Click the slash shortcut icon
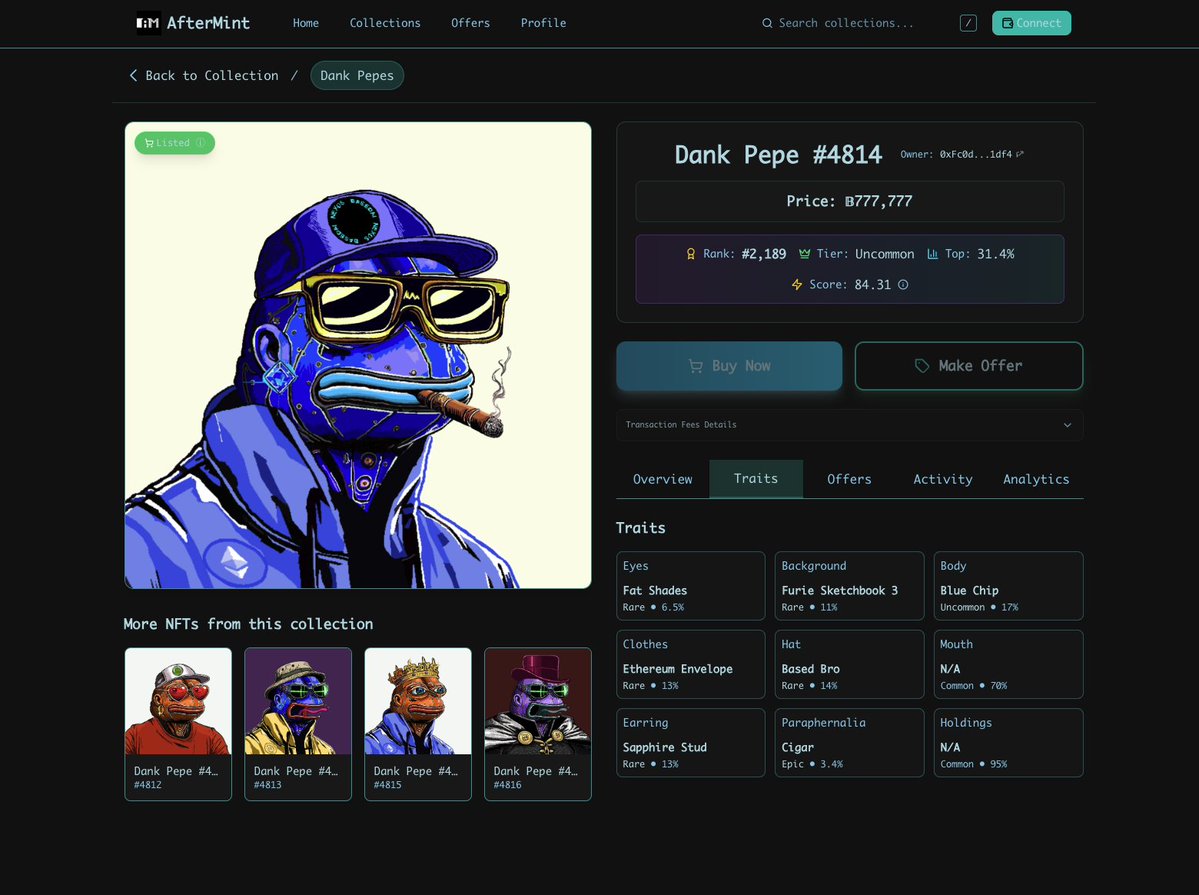 pos(968,23)
